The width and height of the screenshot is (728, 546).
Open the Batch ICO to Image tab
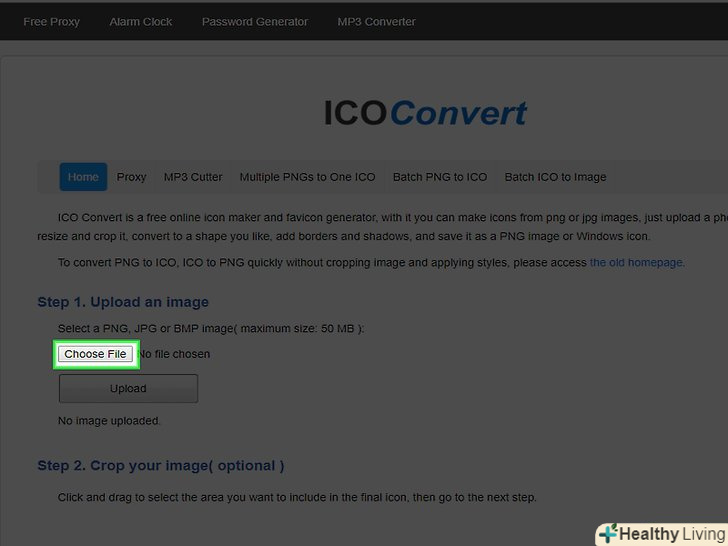(x=556, y=177)
